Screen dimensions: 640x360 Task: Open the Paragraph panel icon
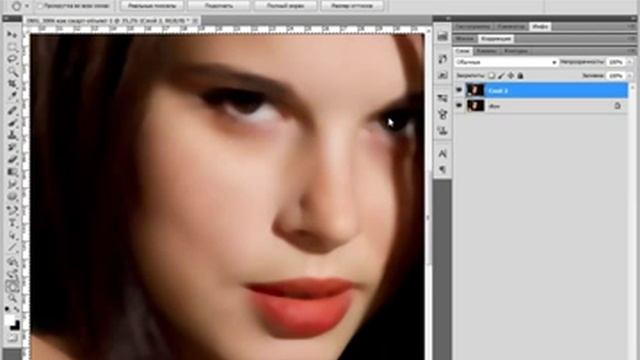442,169
